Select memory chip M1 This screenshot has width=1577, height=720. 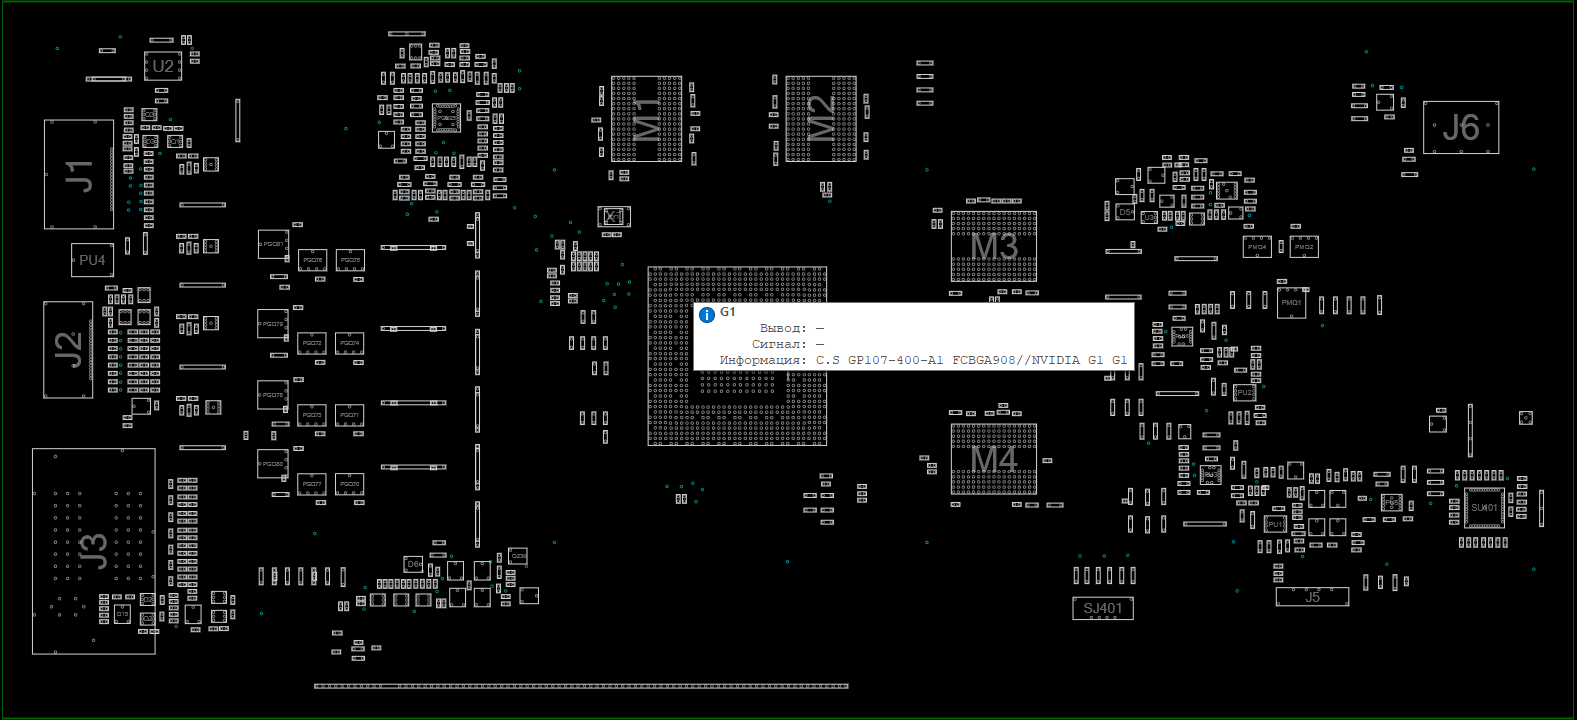647,118
